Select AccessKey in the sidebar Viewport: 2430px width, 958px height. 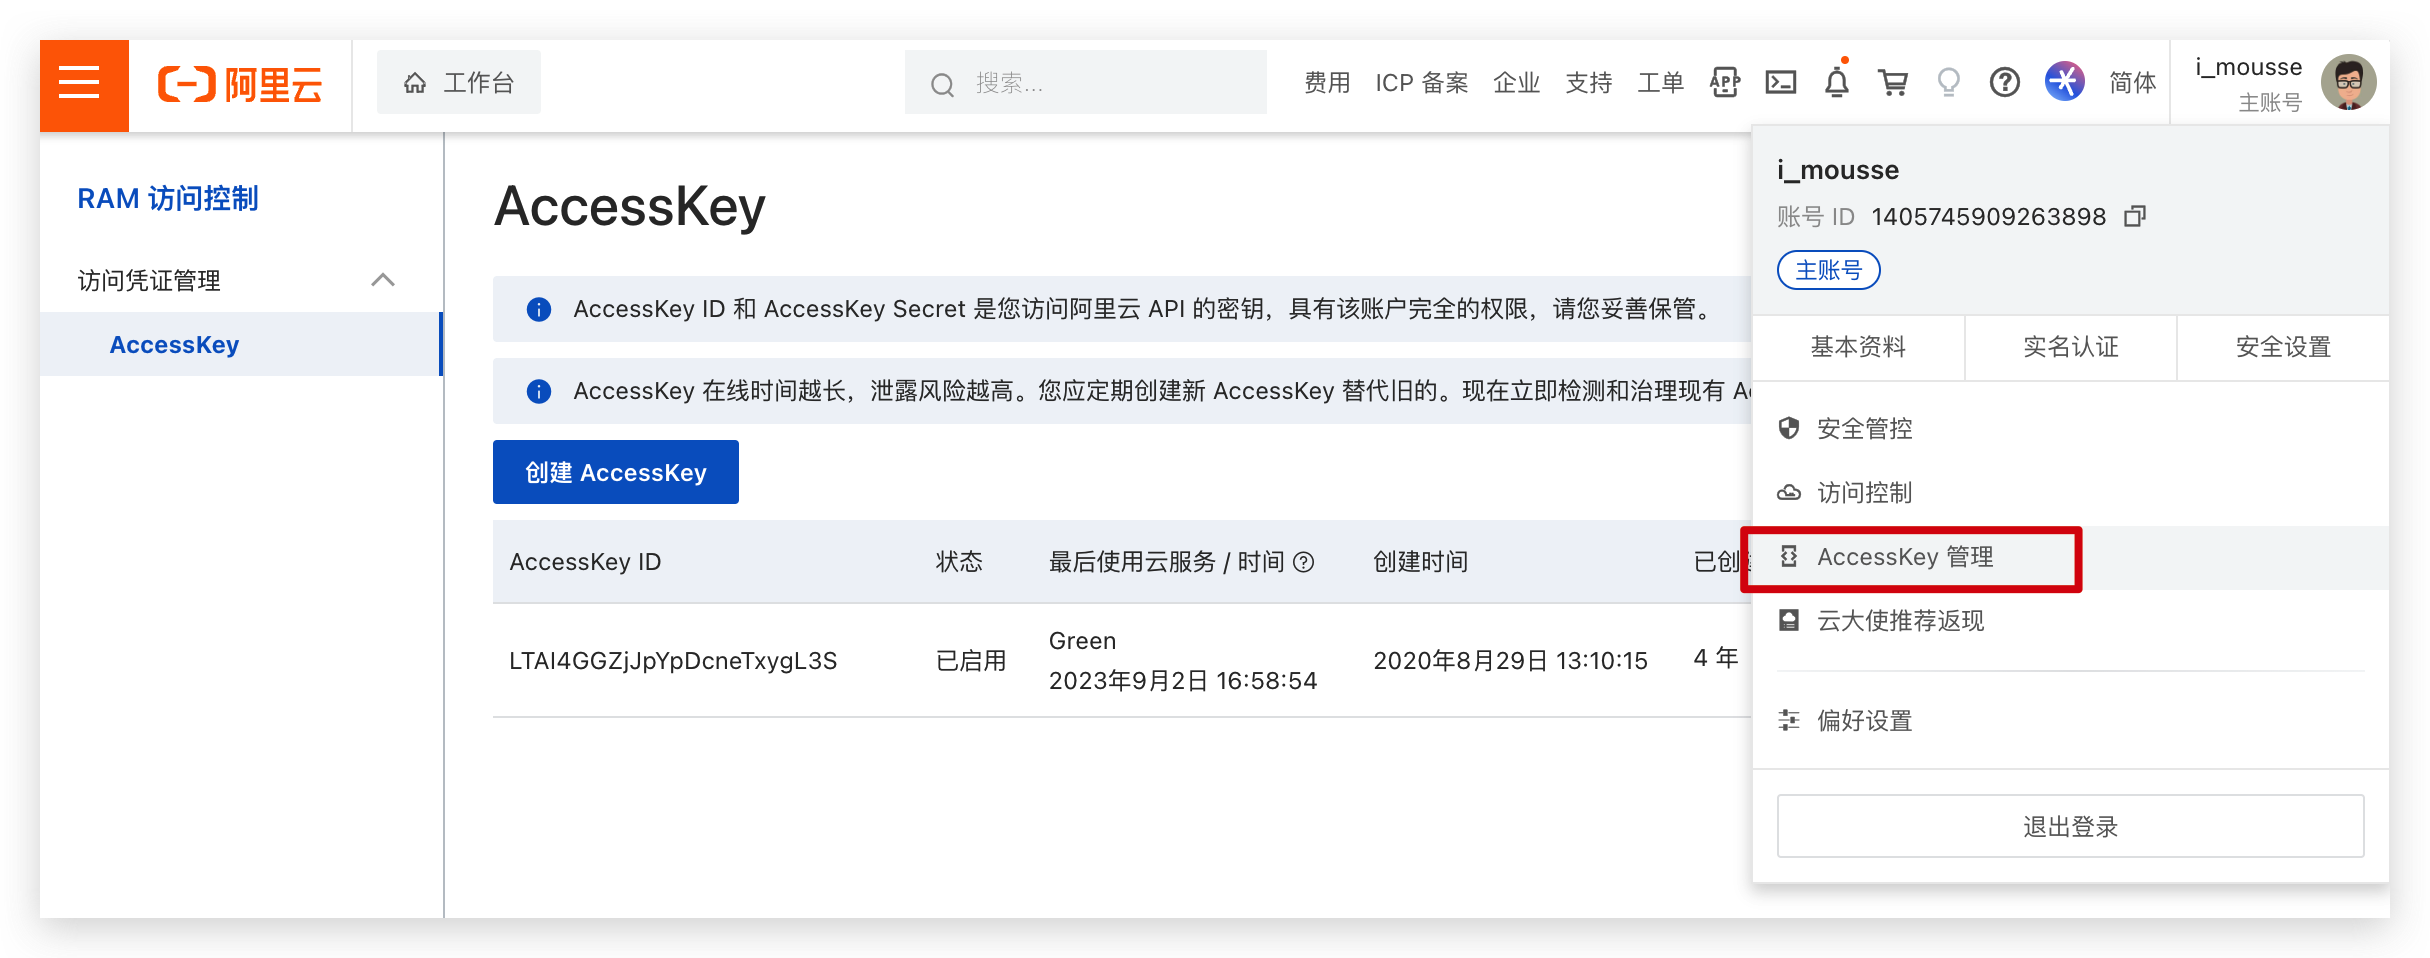(x=240, y=344)
